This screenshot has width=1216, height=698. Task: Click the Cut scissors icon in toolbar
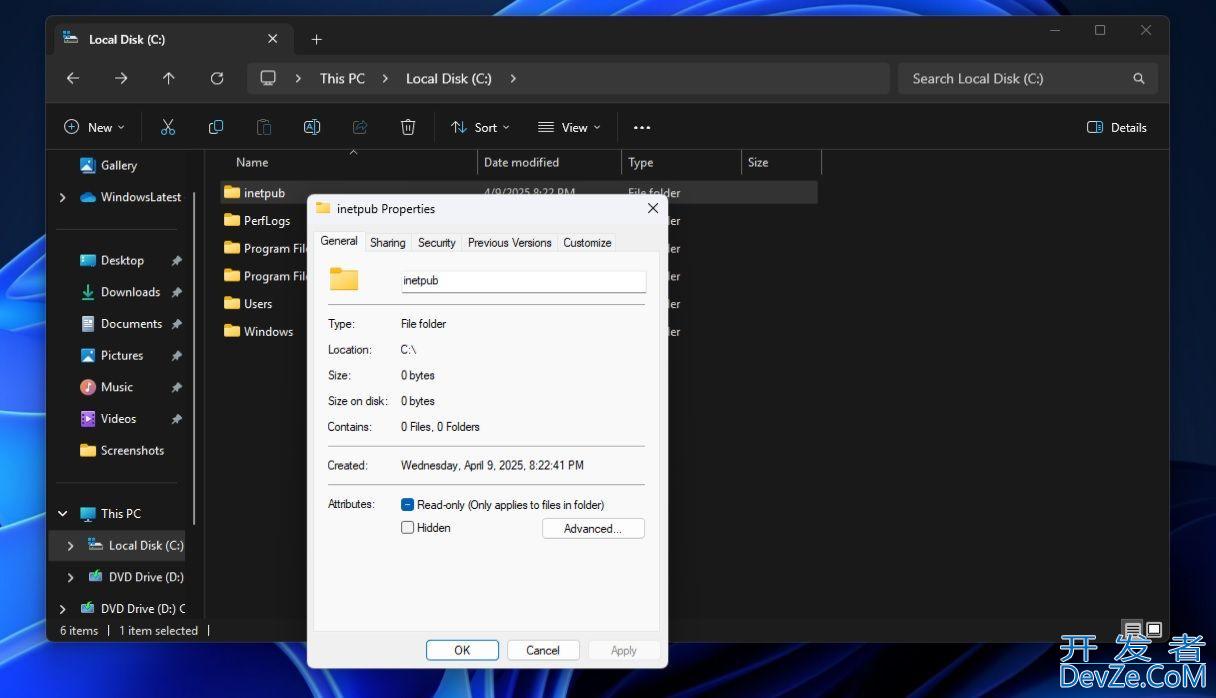pos(168,127)
